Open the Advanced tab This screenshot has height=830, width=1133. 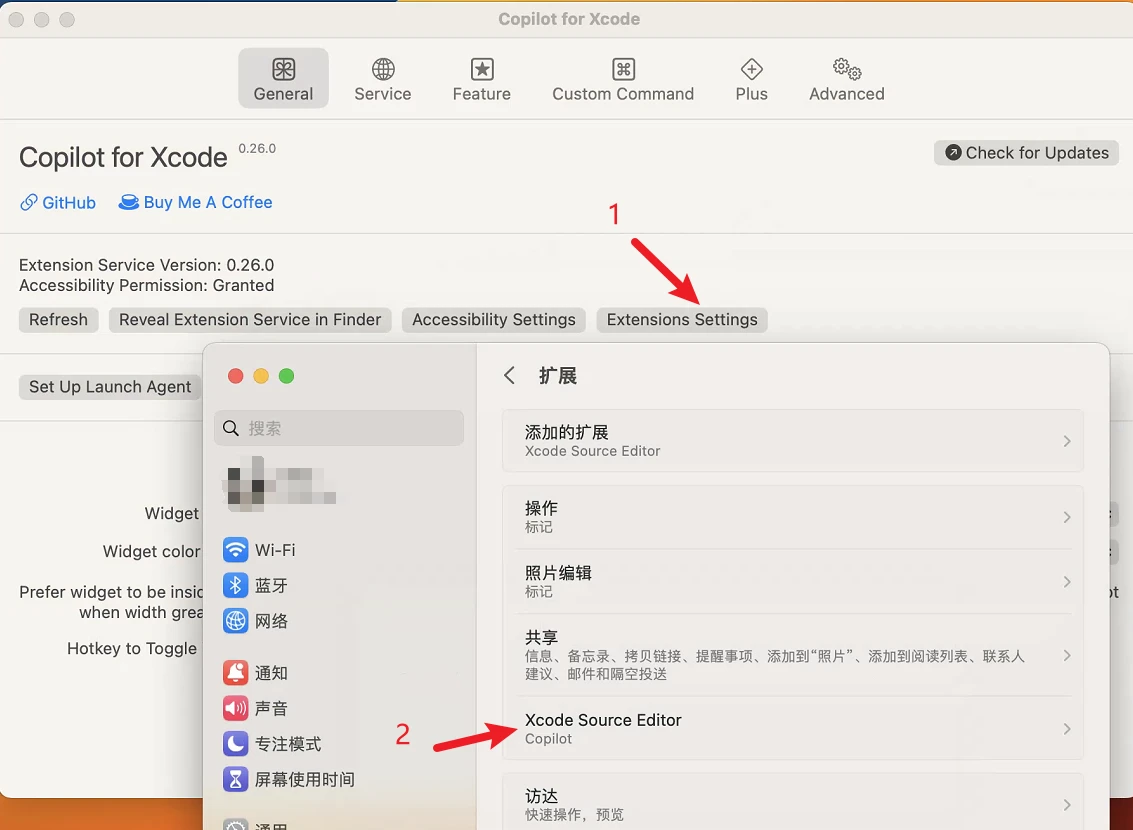[847, 78]
